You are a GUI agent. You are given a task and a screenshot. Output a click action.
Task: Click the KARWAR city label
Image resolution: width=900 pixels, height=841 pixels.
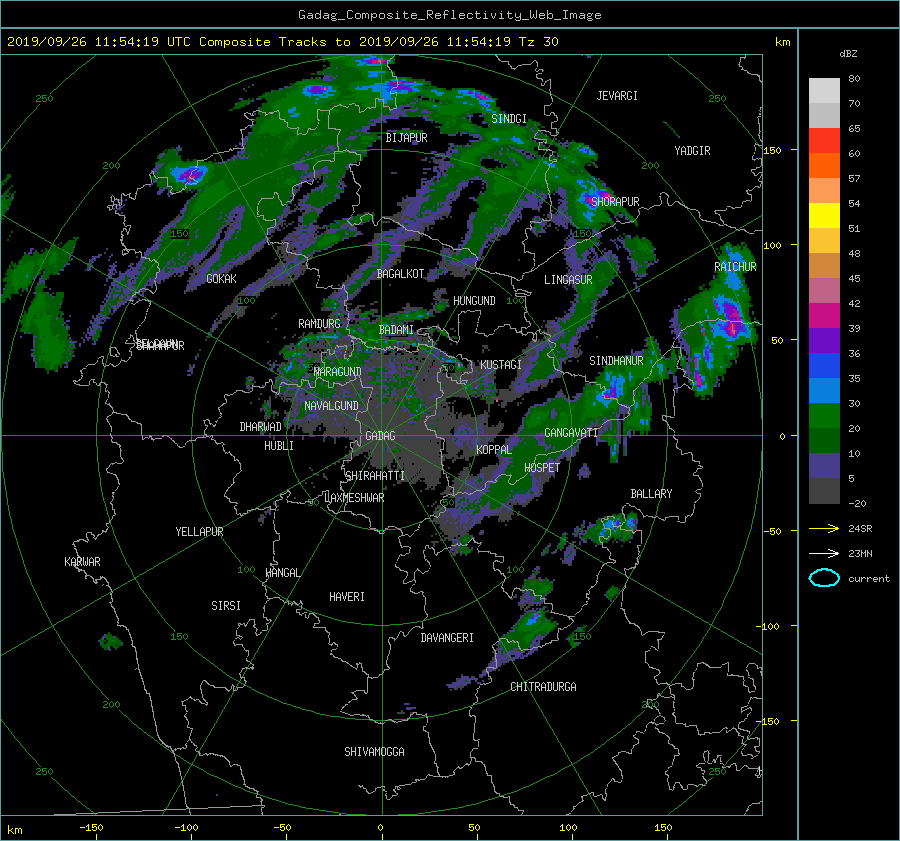pyautogui.click(x=82, y=562)
